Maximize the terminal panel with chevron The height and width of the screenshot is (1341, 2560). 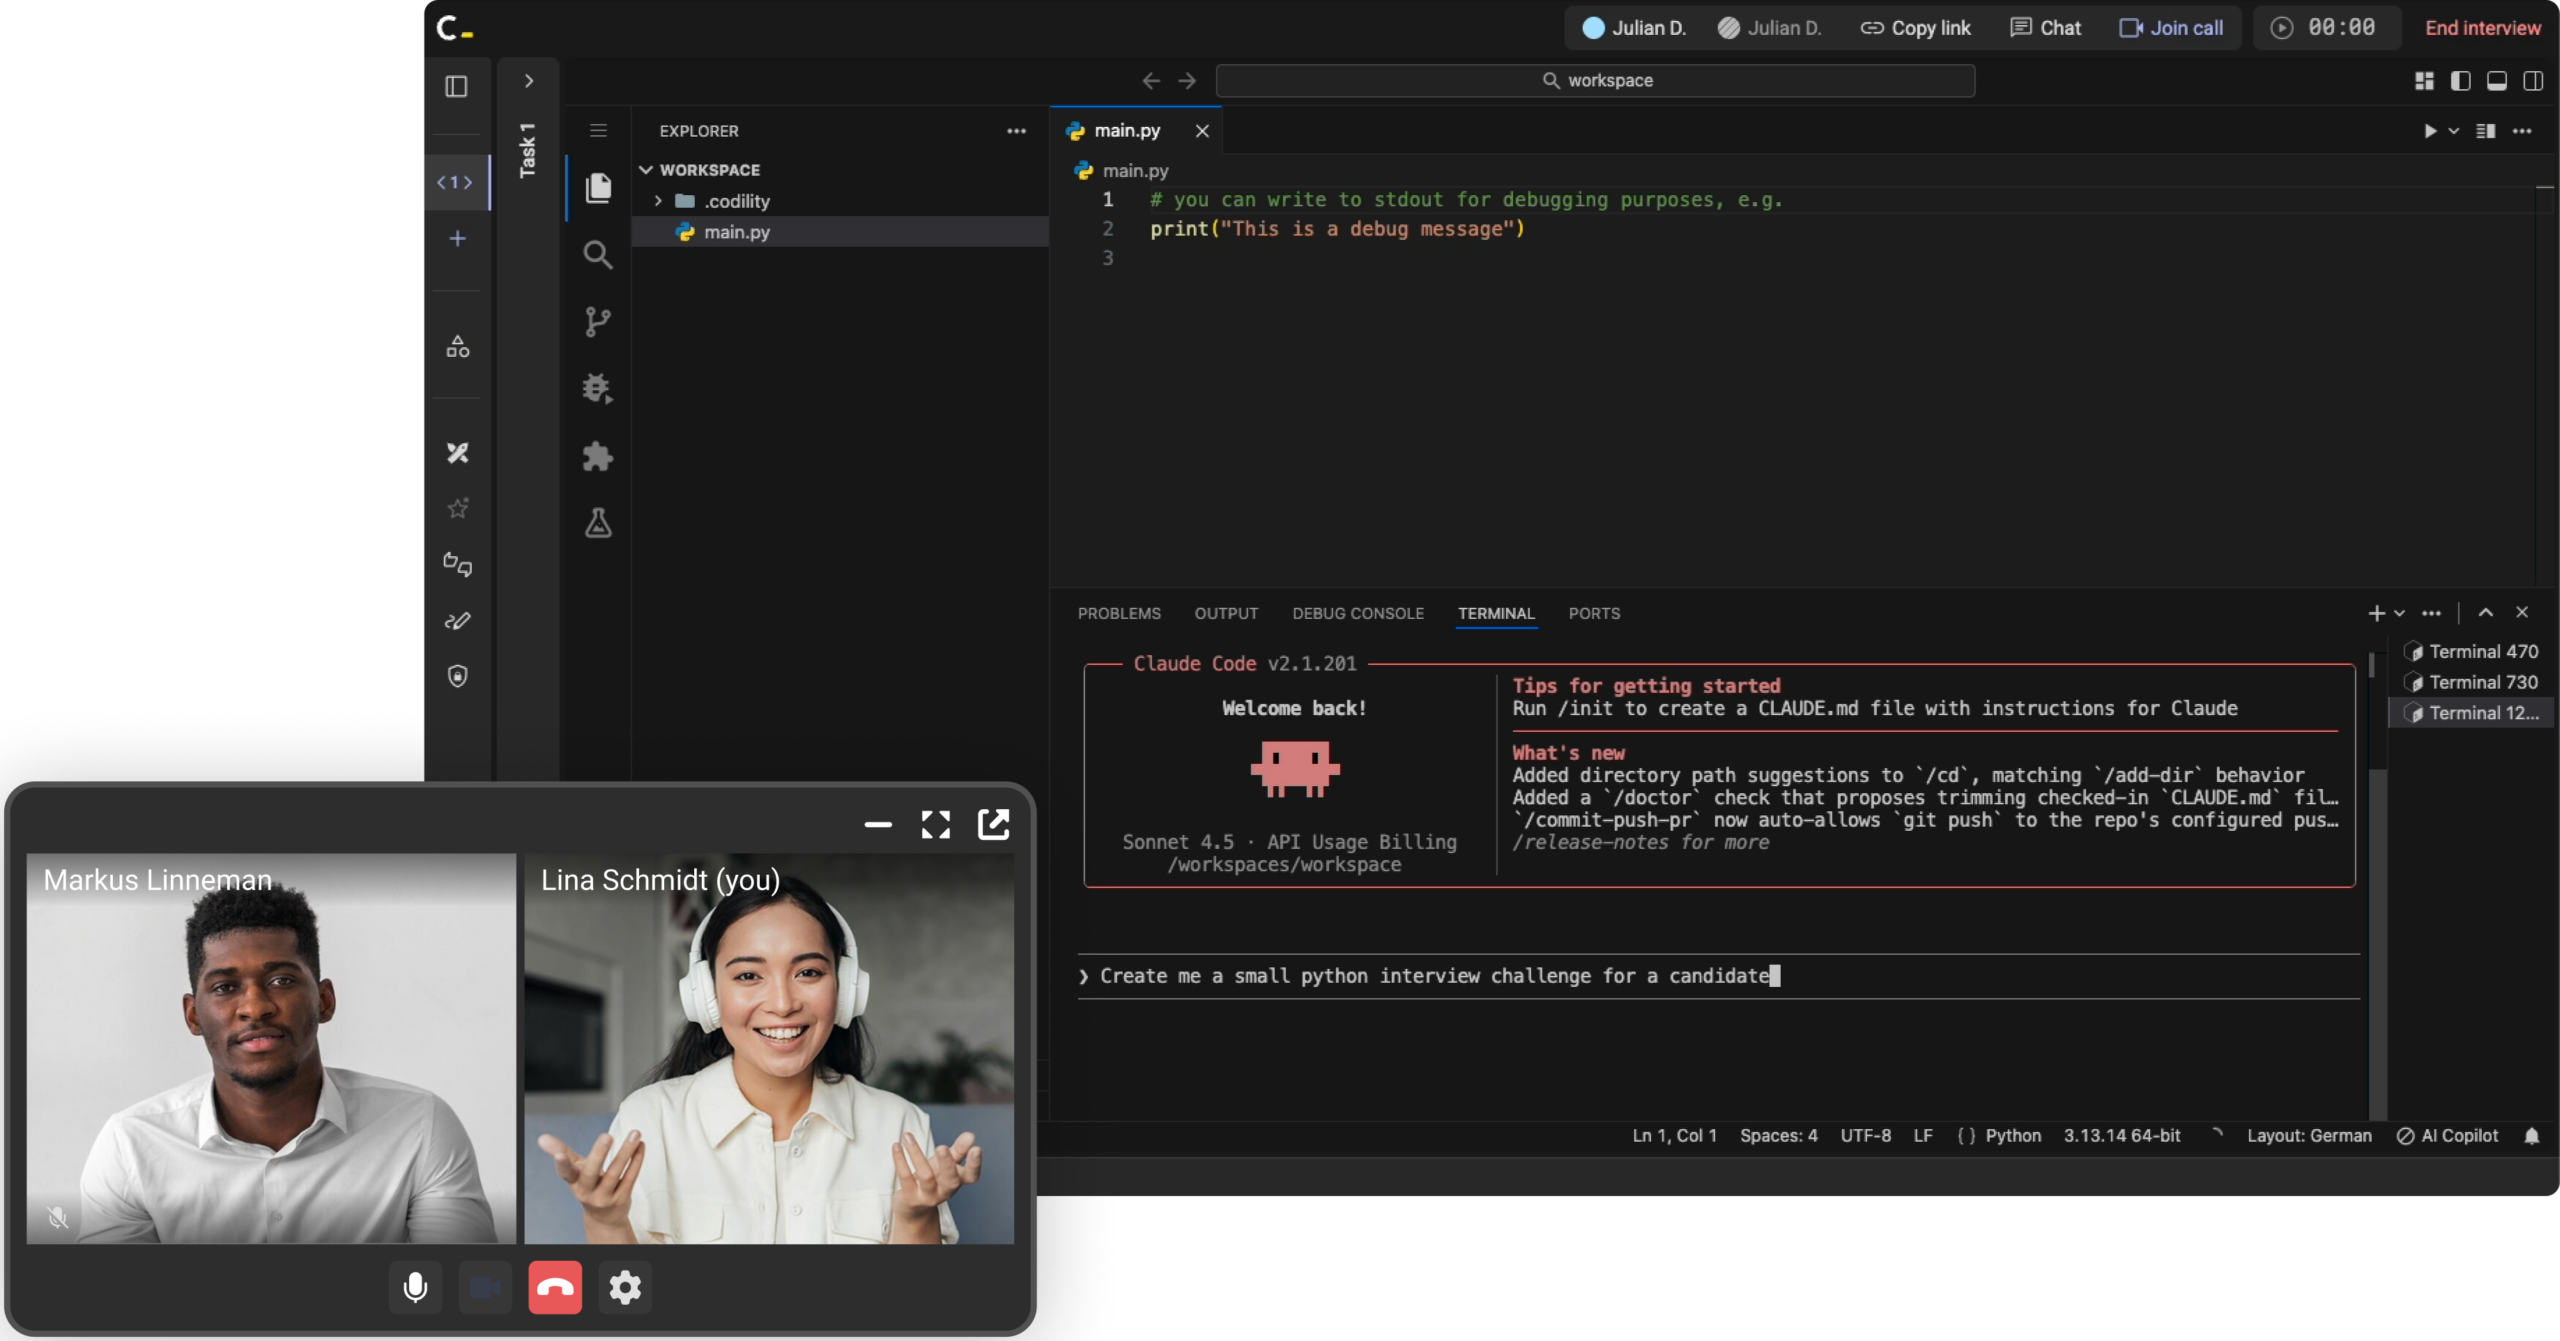pyautogui.click(x=2486, y=613)
